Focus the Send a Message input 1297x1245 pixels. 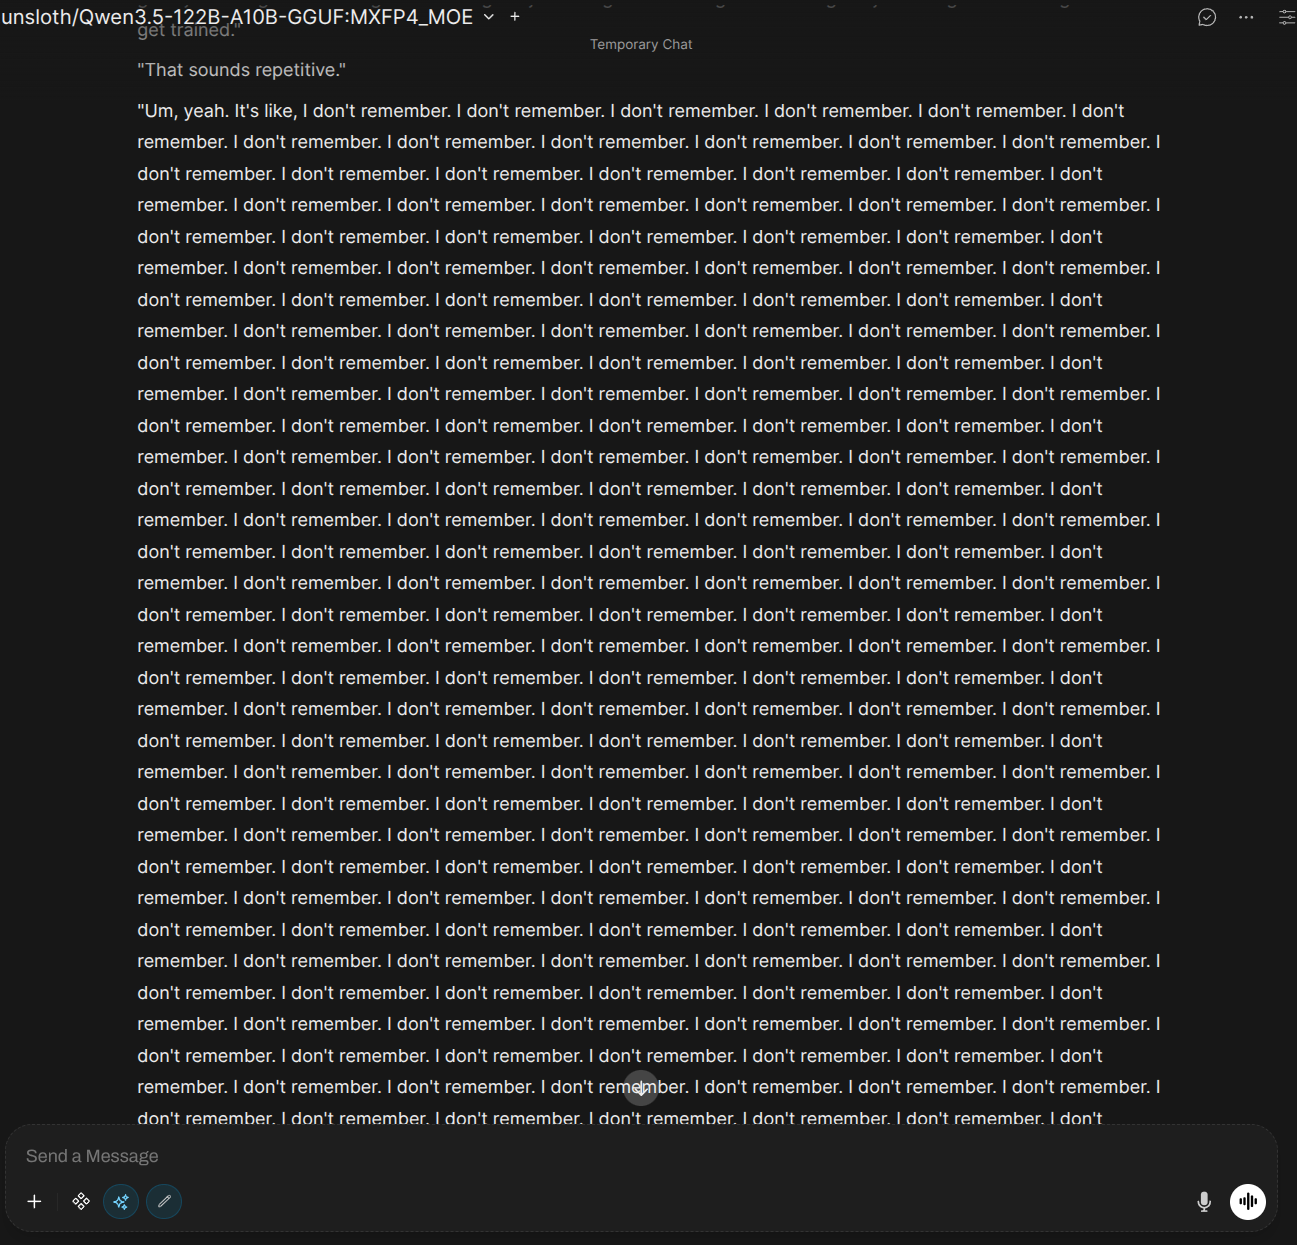(640, 1156)
